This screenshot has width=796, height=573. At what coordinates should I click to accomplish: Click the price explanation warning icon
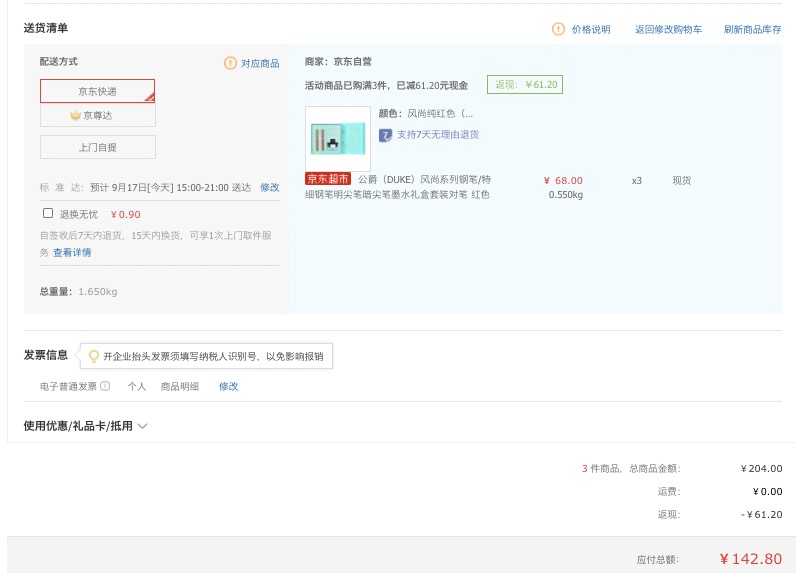coord(558,29)
